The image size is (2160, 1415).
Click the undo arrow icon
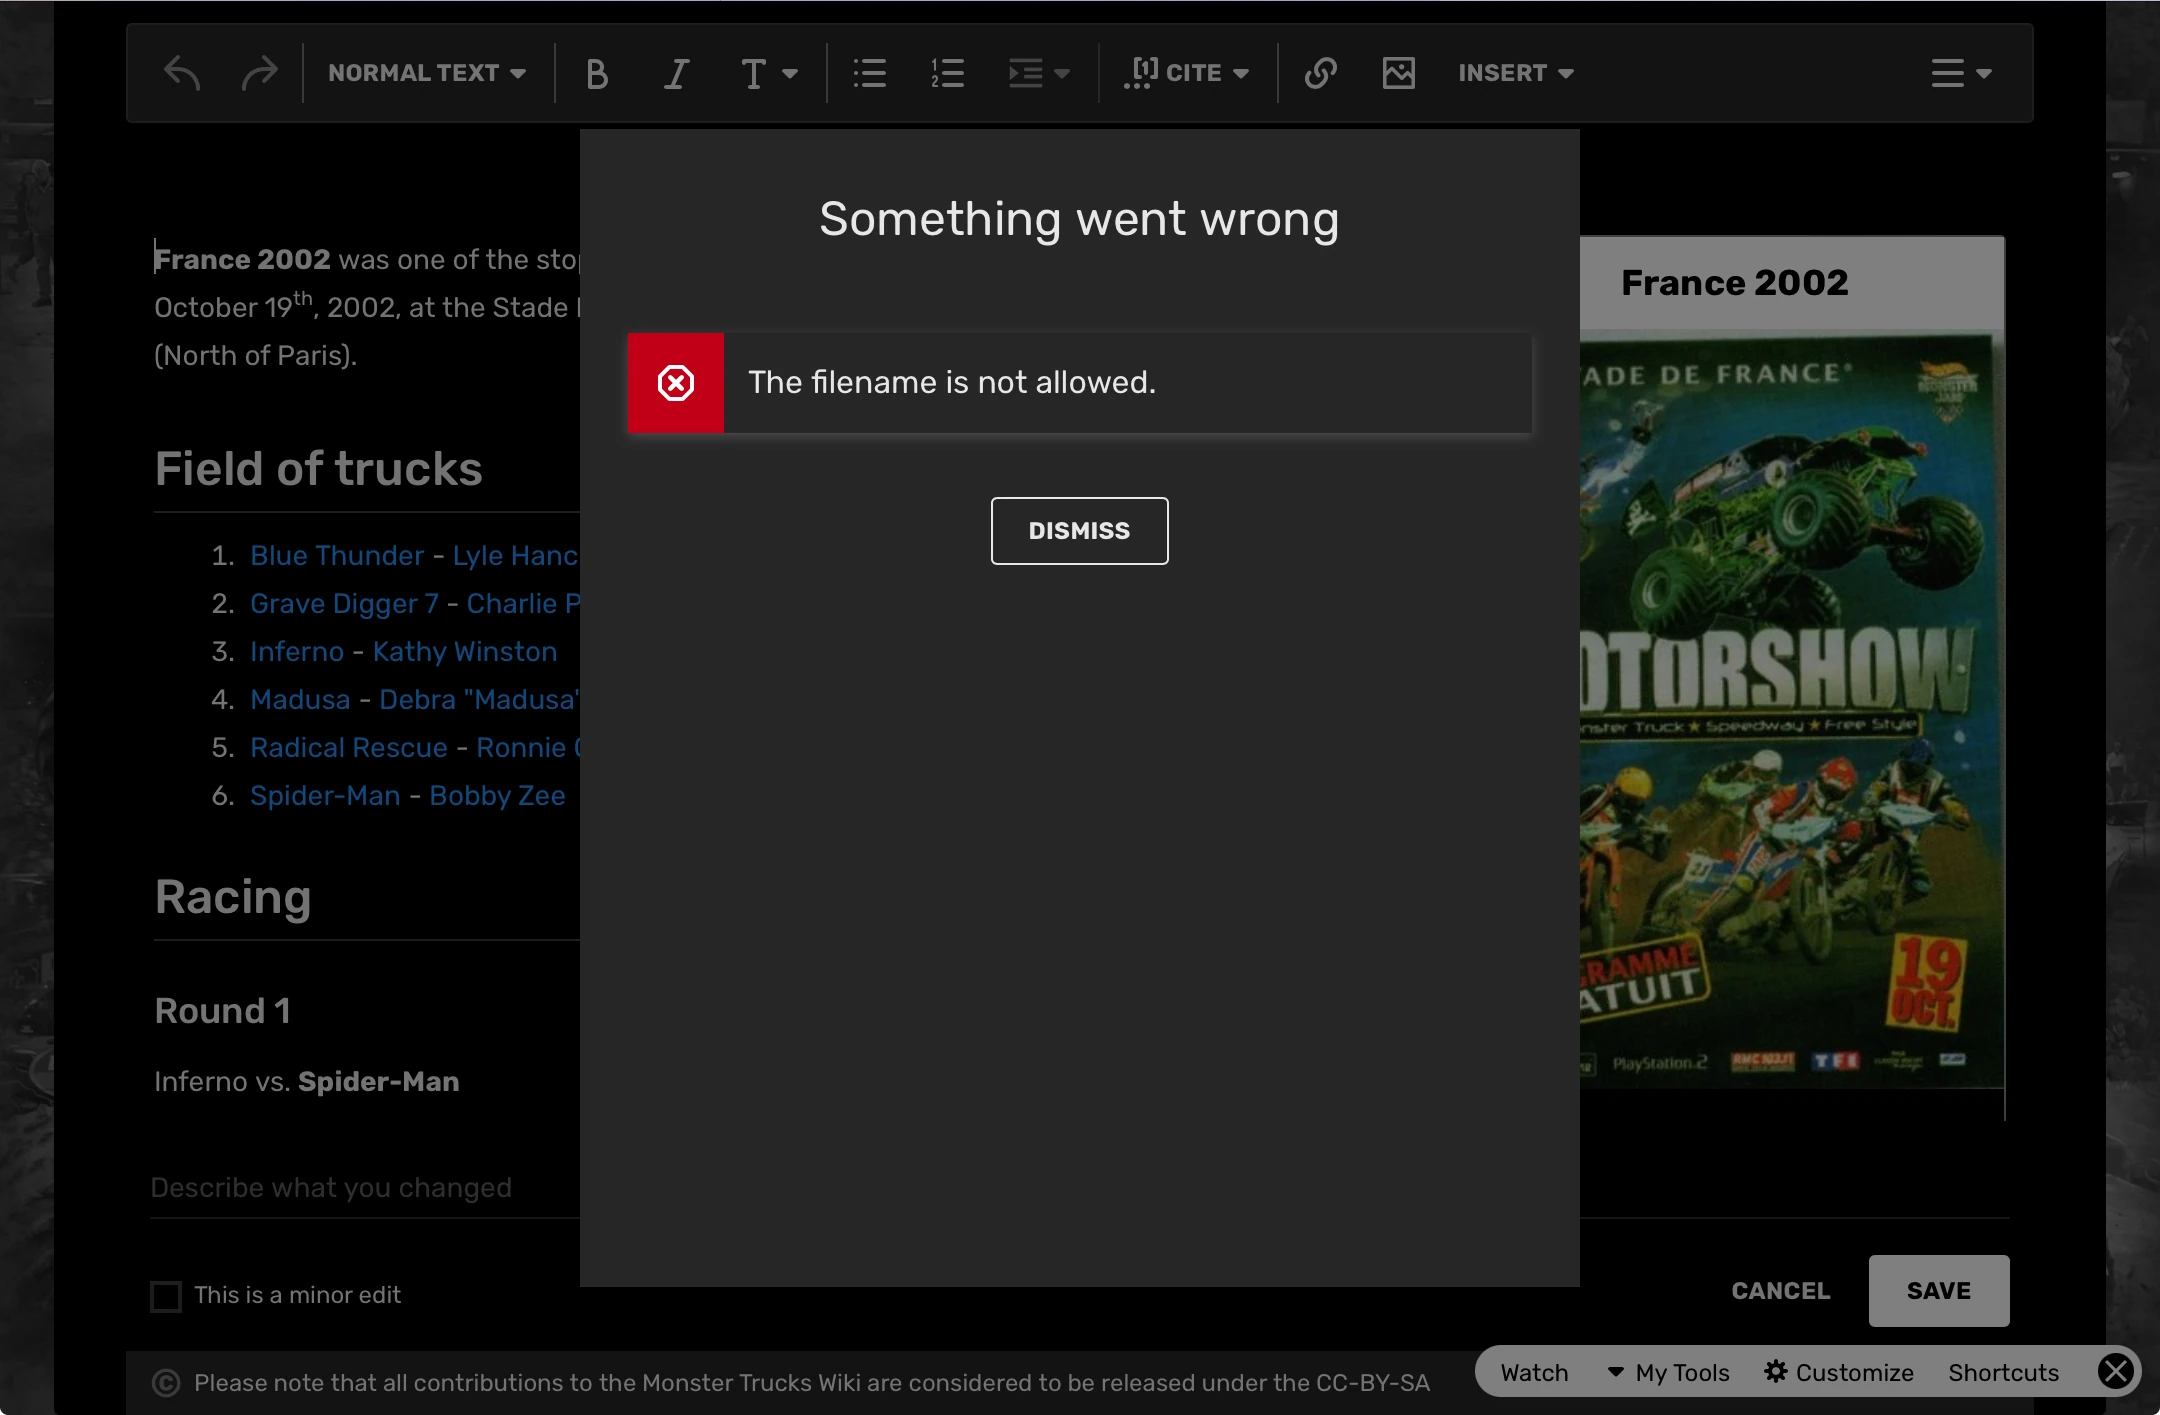click(x=182, y=73)
